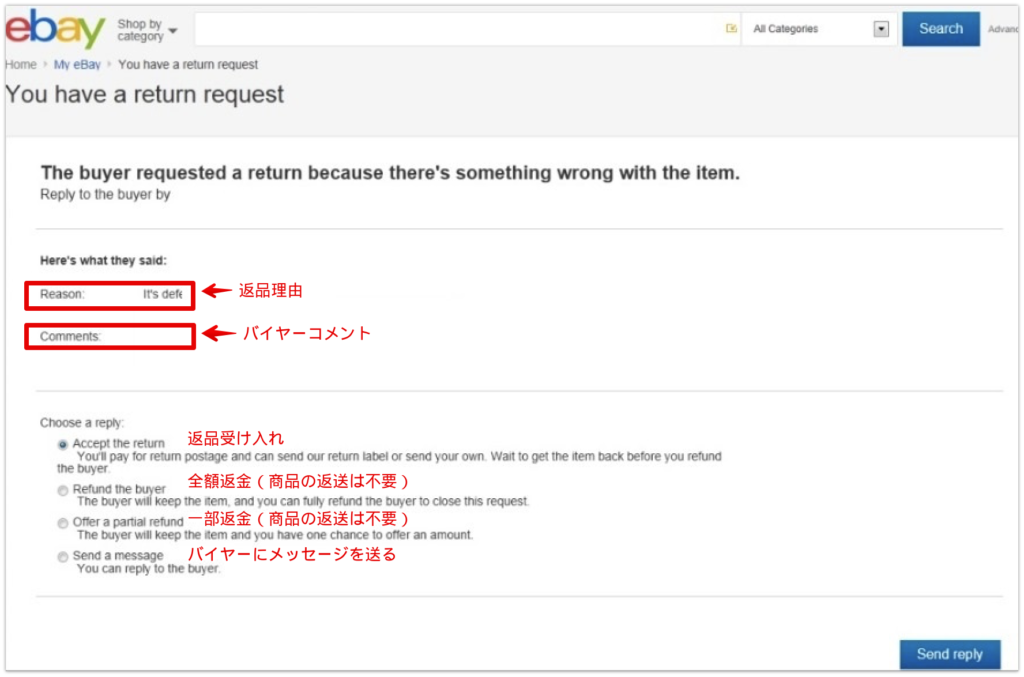
Task: Select the Refund the buyer option
Action: tap(63, 490)
